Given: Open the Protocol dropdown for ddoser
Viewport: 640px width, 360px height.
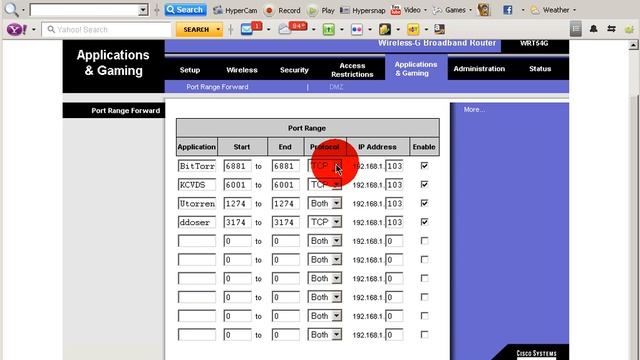Looking at the screenshot, I should point(324,222).
